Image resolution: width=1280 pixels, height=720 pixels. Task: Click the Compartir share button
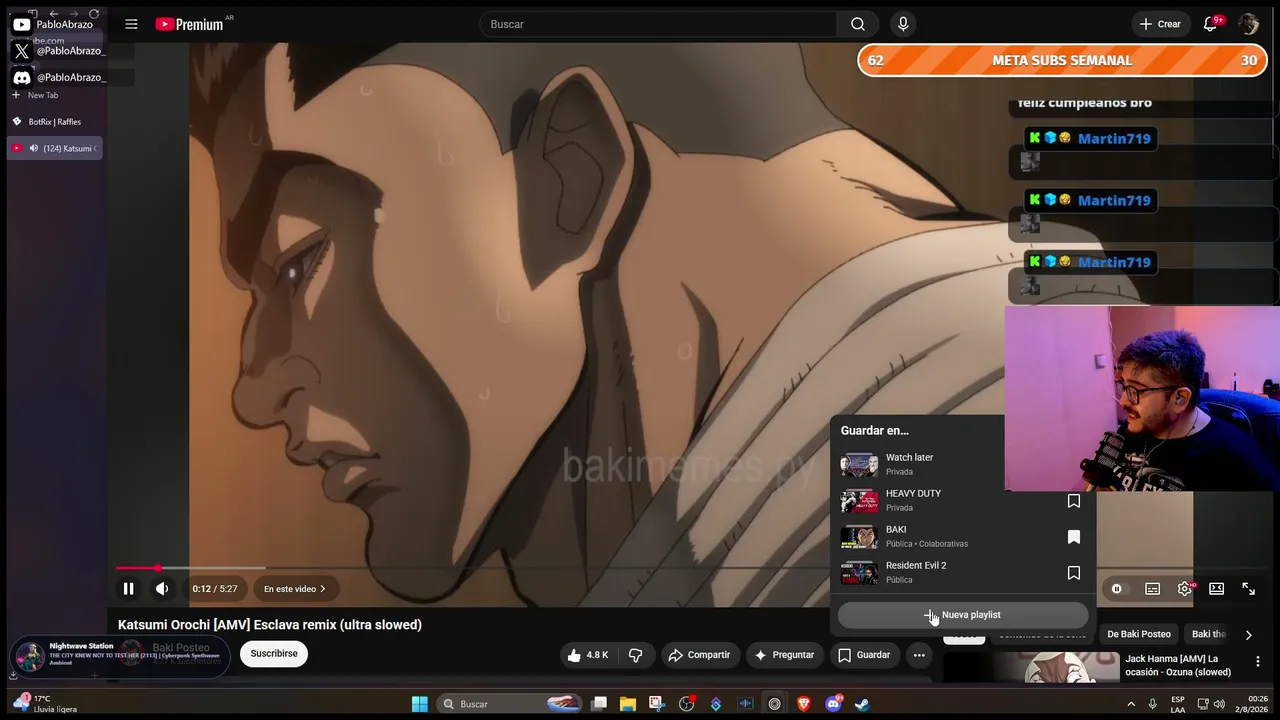(x=699, y=655)
